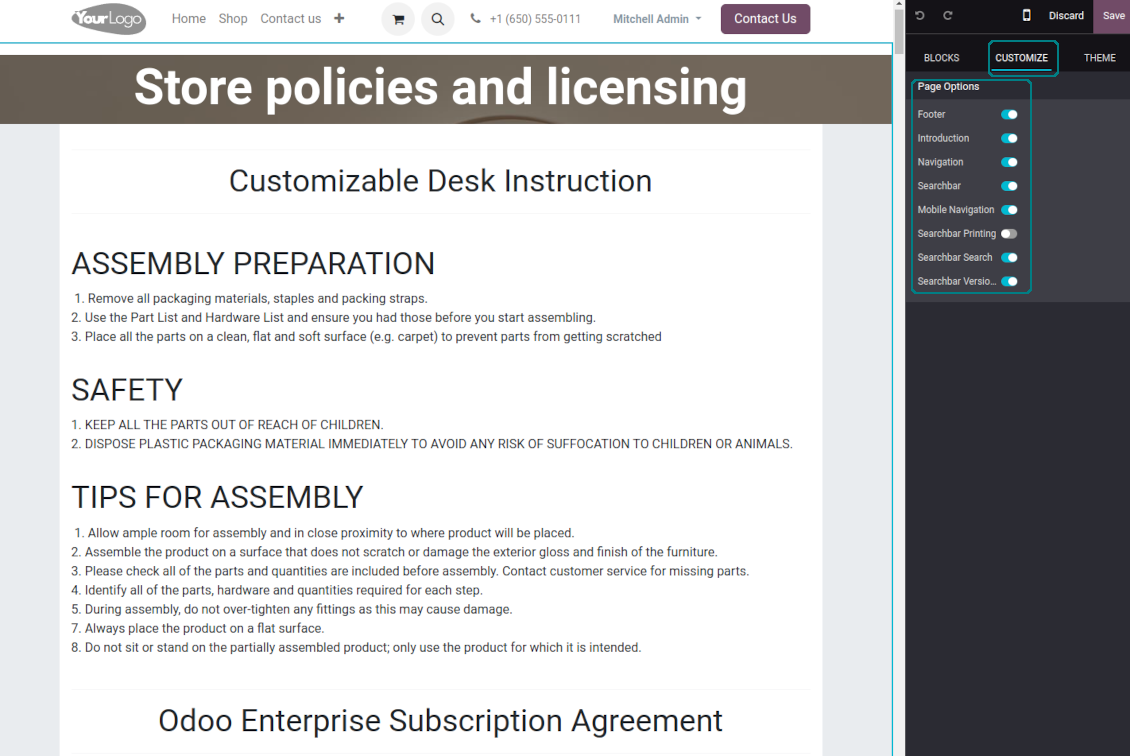Click the Save button
Screen dimensions: 1130x756
(x=1113, y=16)
